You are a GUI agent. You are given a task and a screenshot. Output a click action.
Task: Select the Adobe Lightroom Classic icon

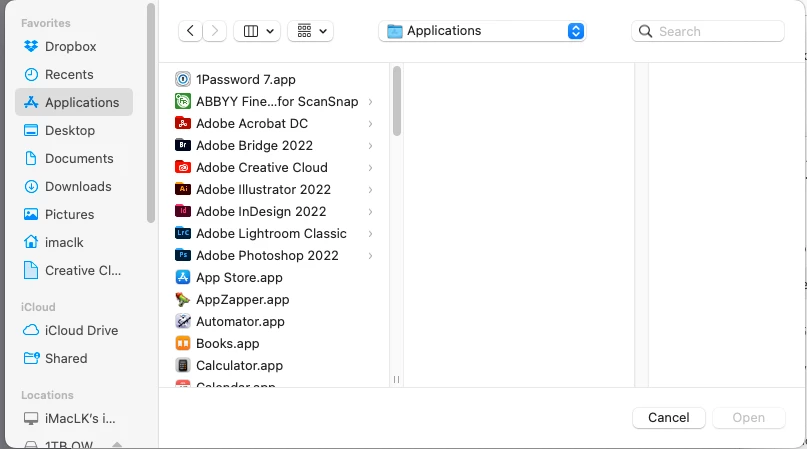[x=183, y=233]
